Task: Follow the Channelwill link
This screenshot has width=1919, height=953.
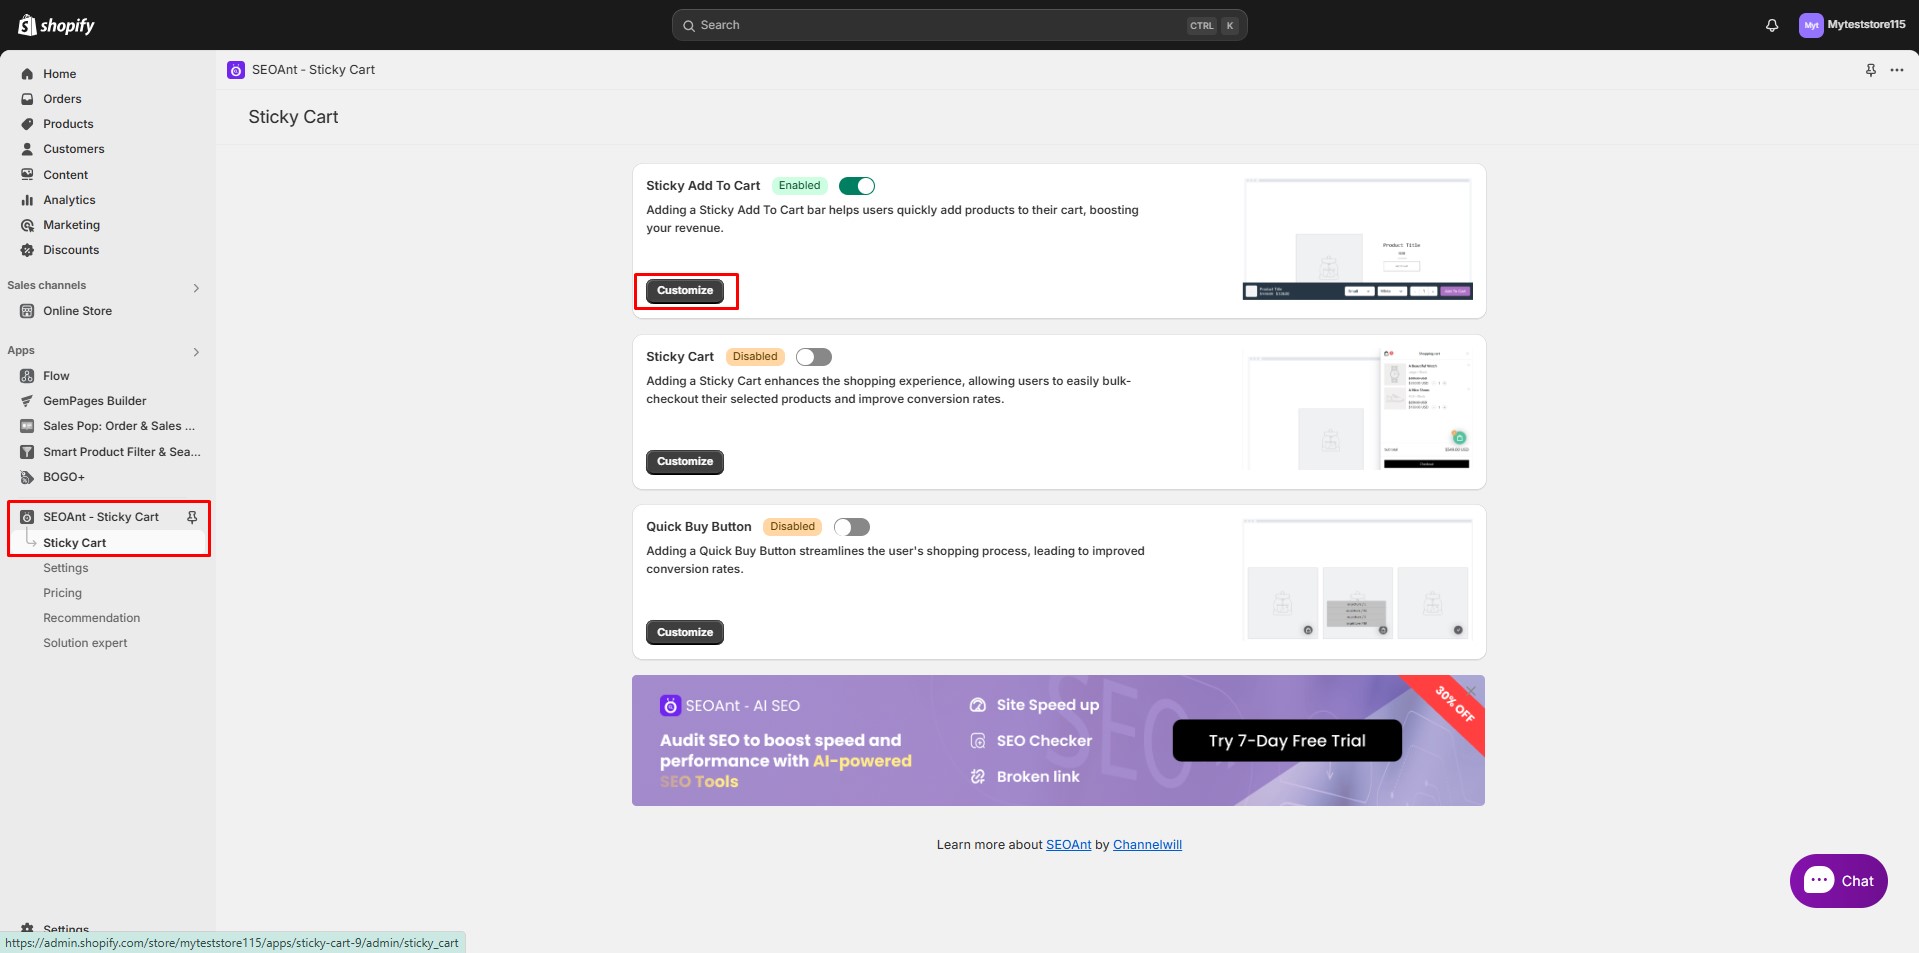Action: coord(1147,845)
